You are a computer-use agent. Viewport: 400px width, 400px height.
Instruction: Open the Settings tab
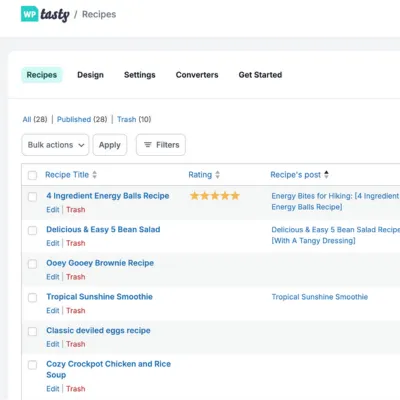point(140,75)
